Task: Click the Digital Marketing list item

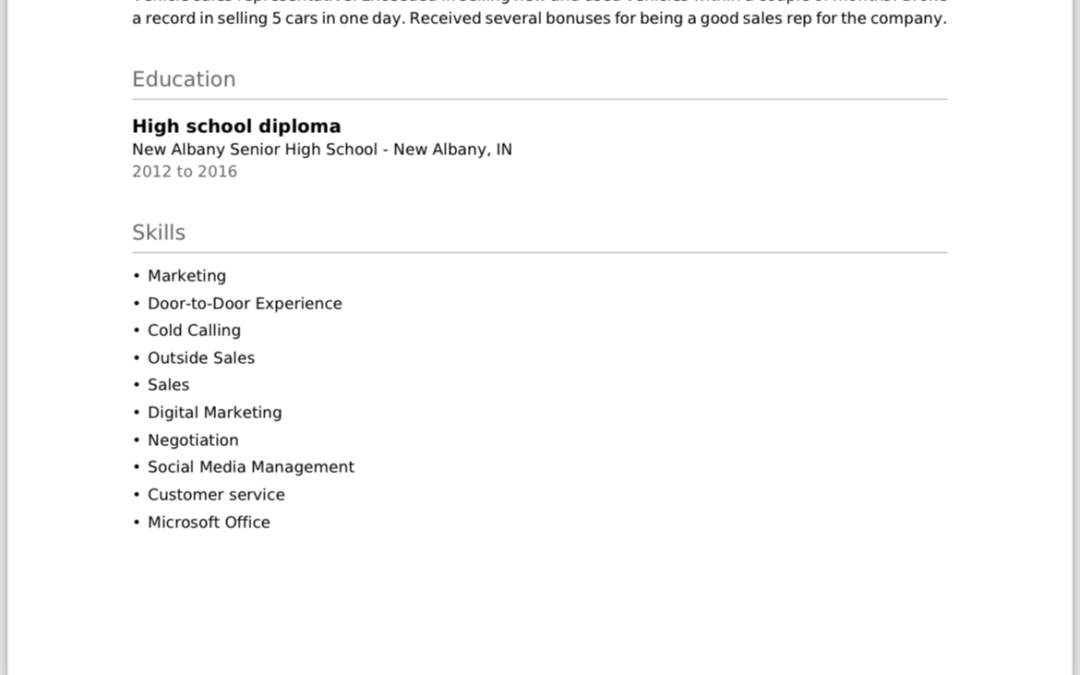Action: click(215, 412)
